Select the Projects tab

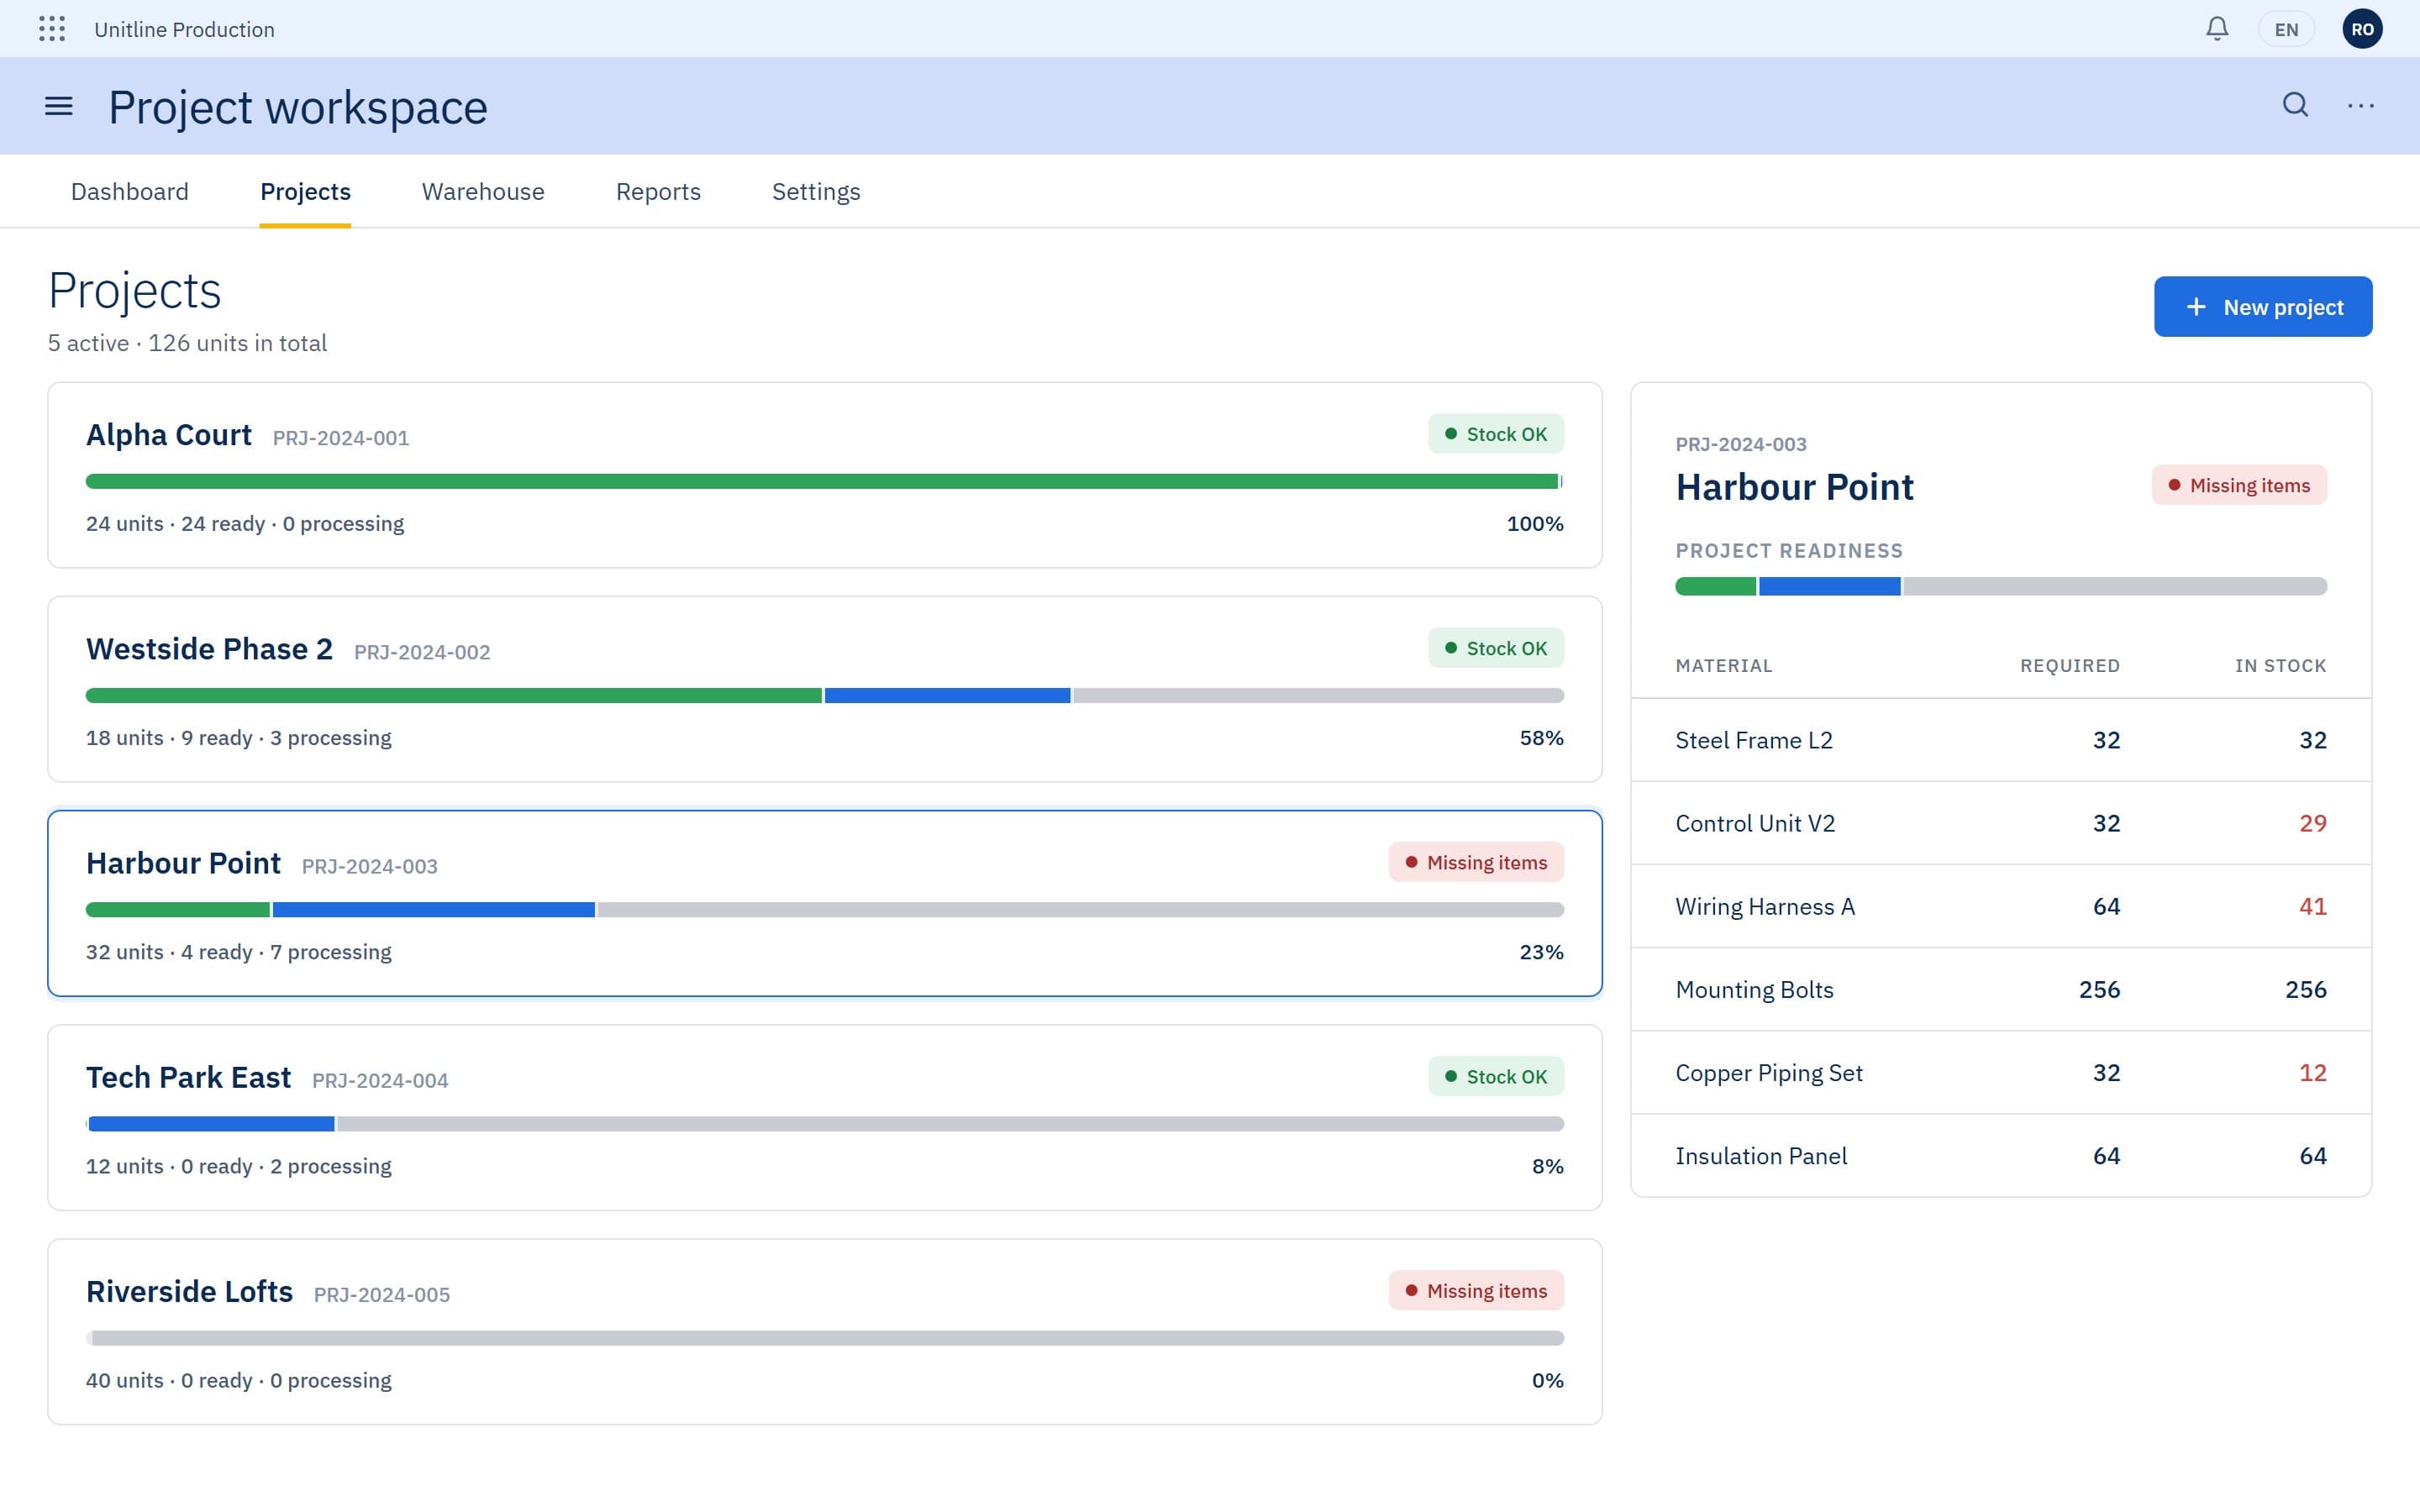pyautogui.click(x=305, y=191)
